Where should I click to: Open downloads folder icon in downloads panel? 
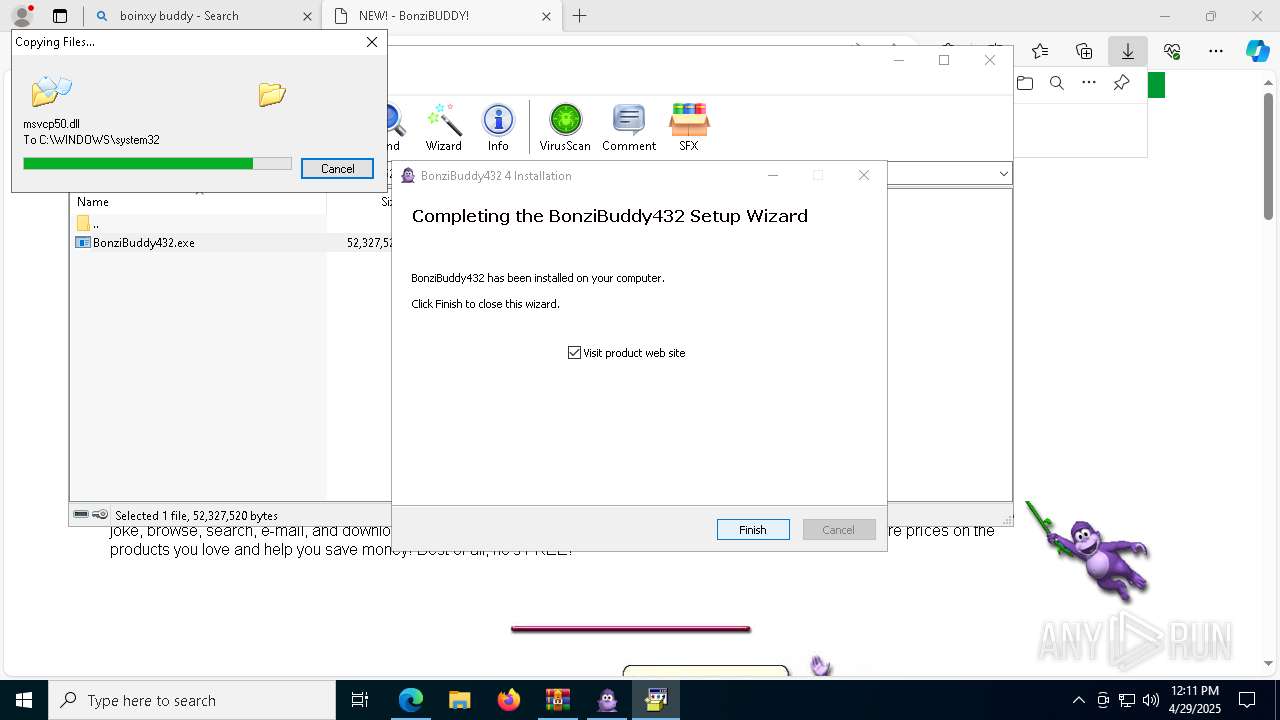(1025, 83)
